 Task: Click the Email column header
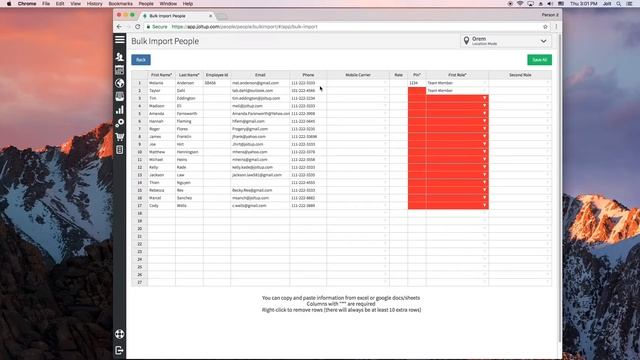pyautogui.click(x=260, y=75)
